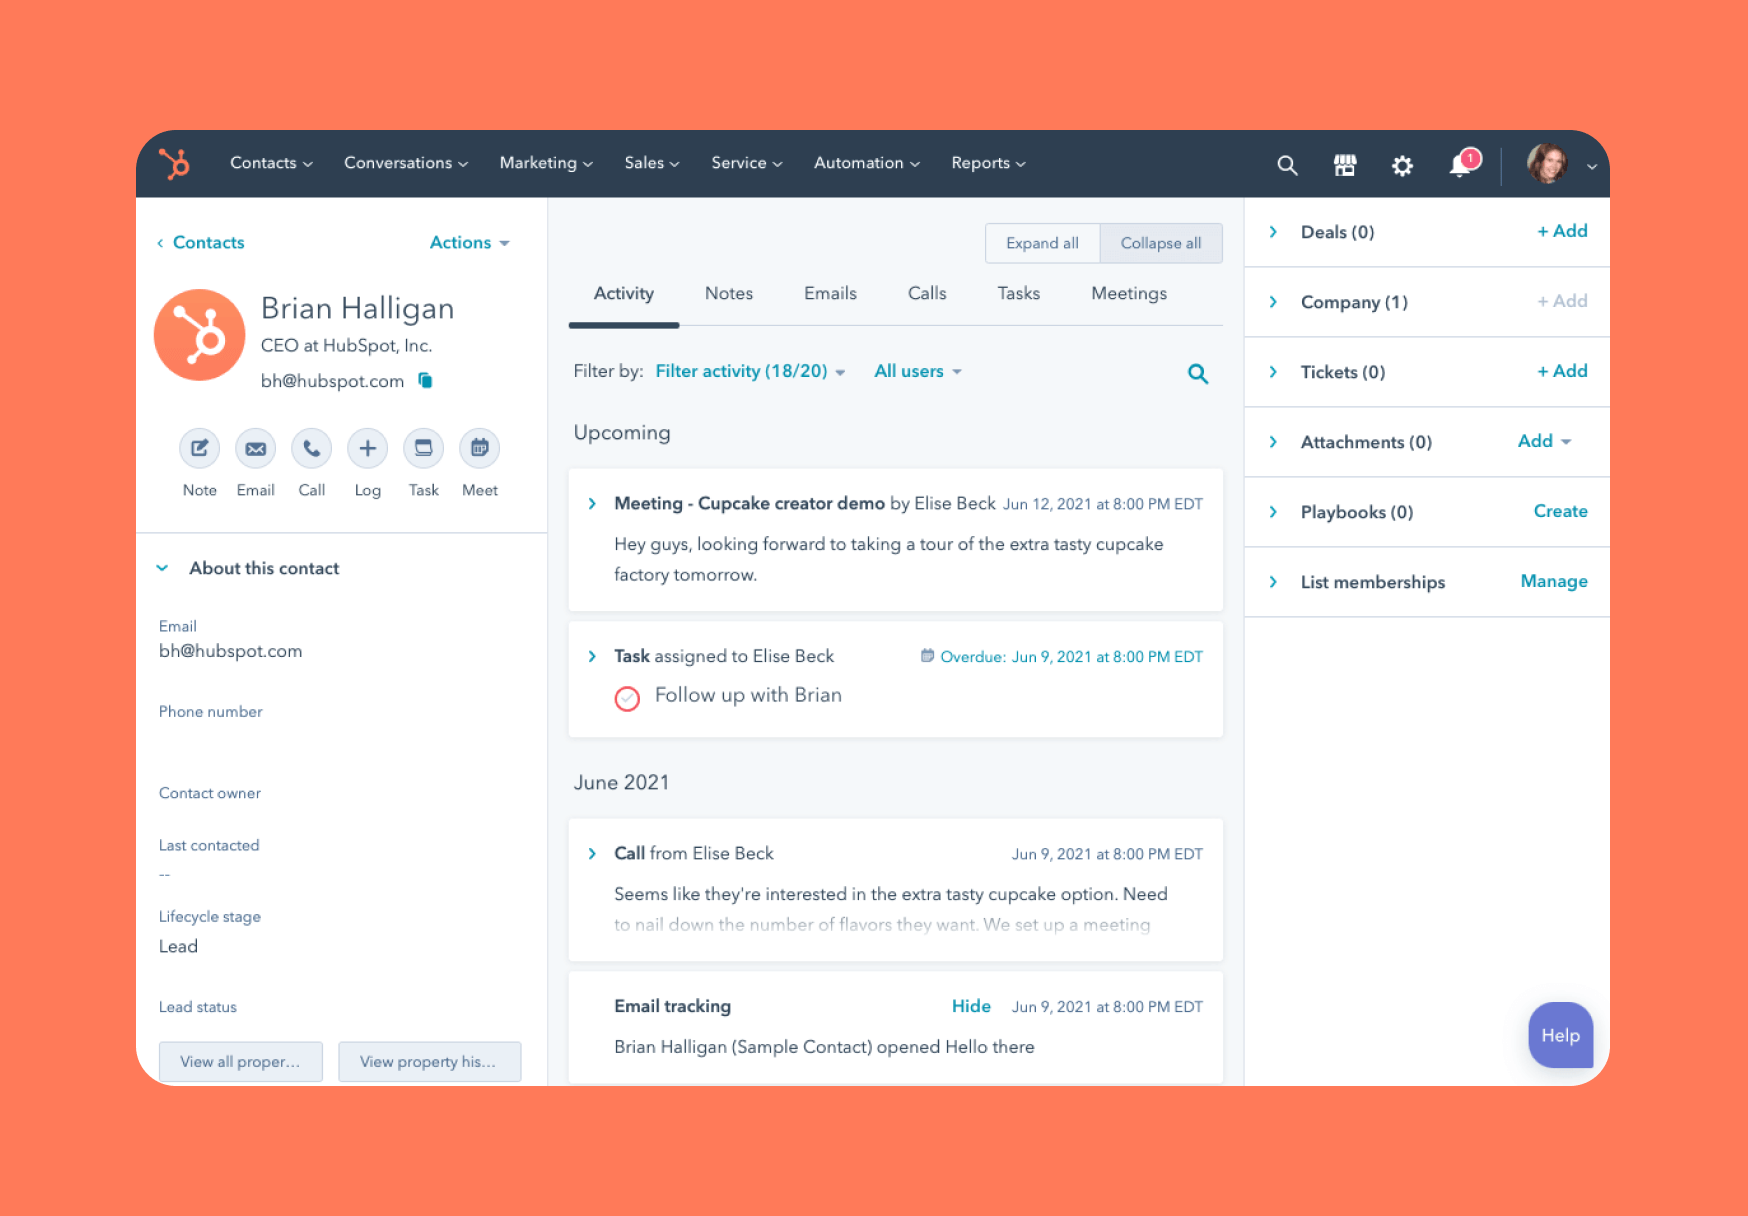Open the All users filter dropdown
Image resolution: width=1748 pixels, height=1216 pixels.
tap(918, 371)
